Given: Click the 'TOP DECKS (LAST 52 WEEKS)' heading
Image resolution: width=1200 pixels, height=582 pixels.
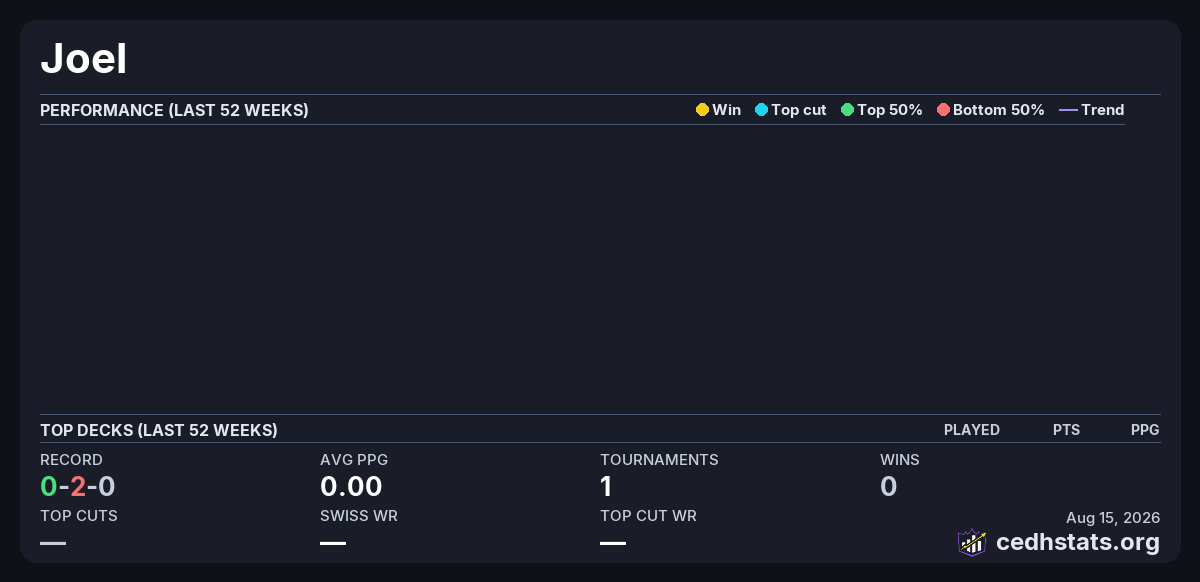Looking at the screenshot, I should pyautogui.click(x=159, y=430).
